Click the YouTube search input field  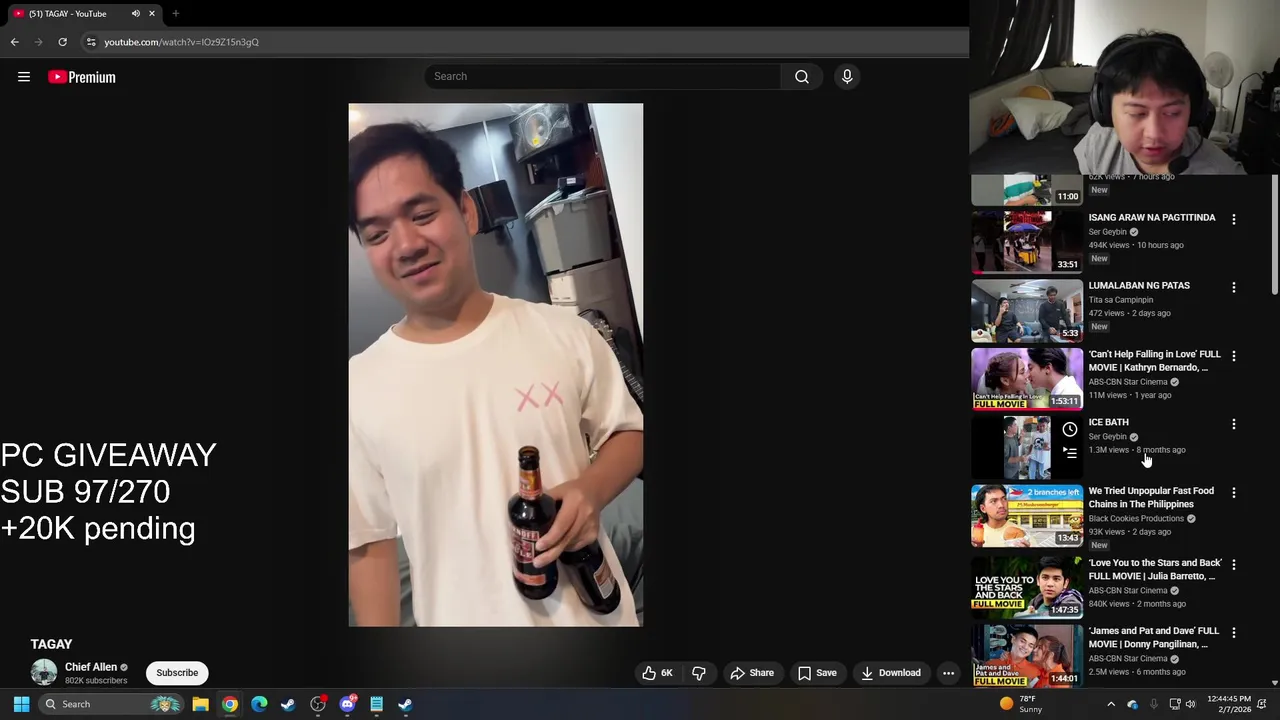pos(603,76)
